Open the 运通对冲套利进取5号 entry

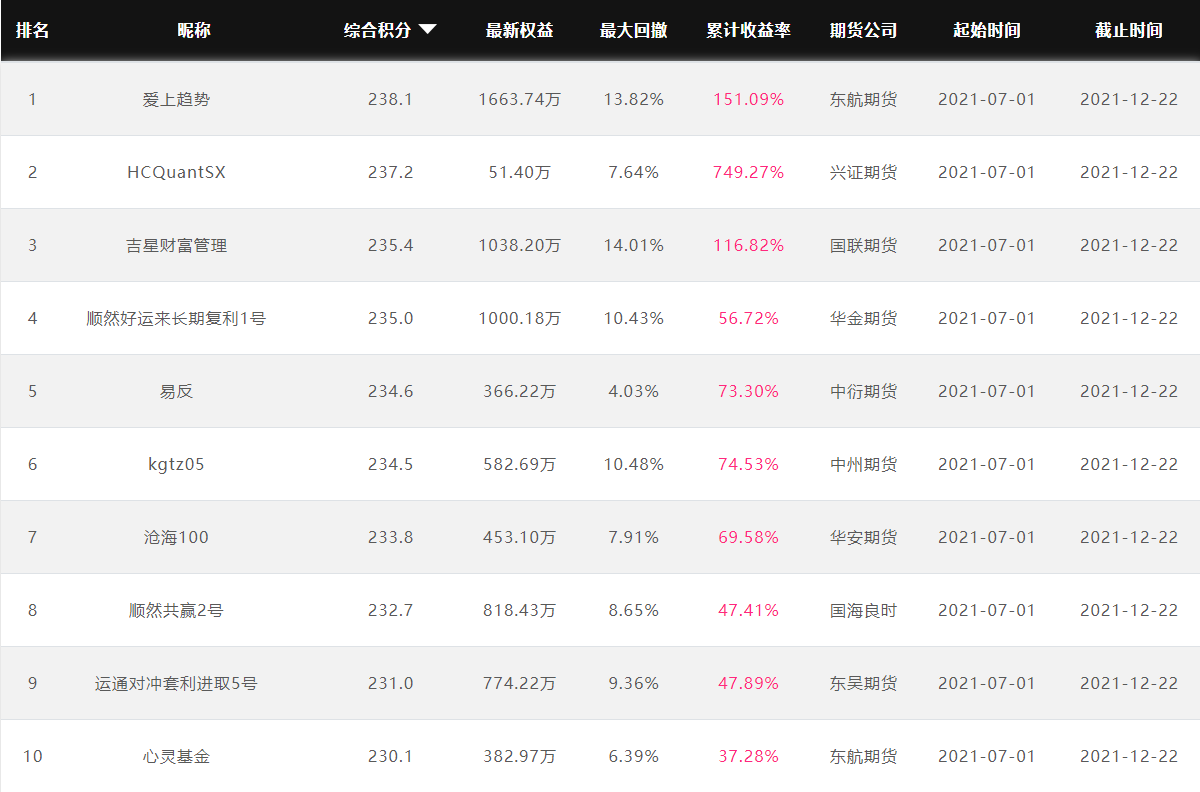[176, 683]
